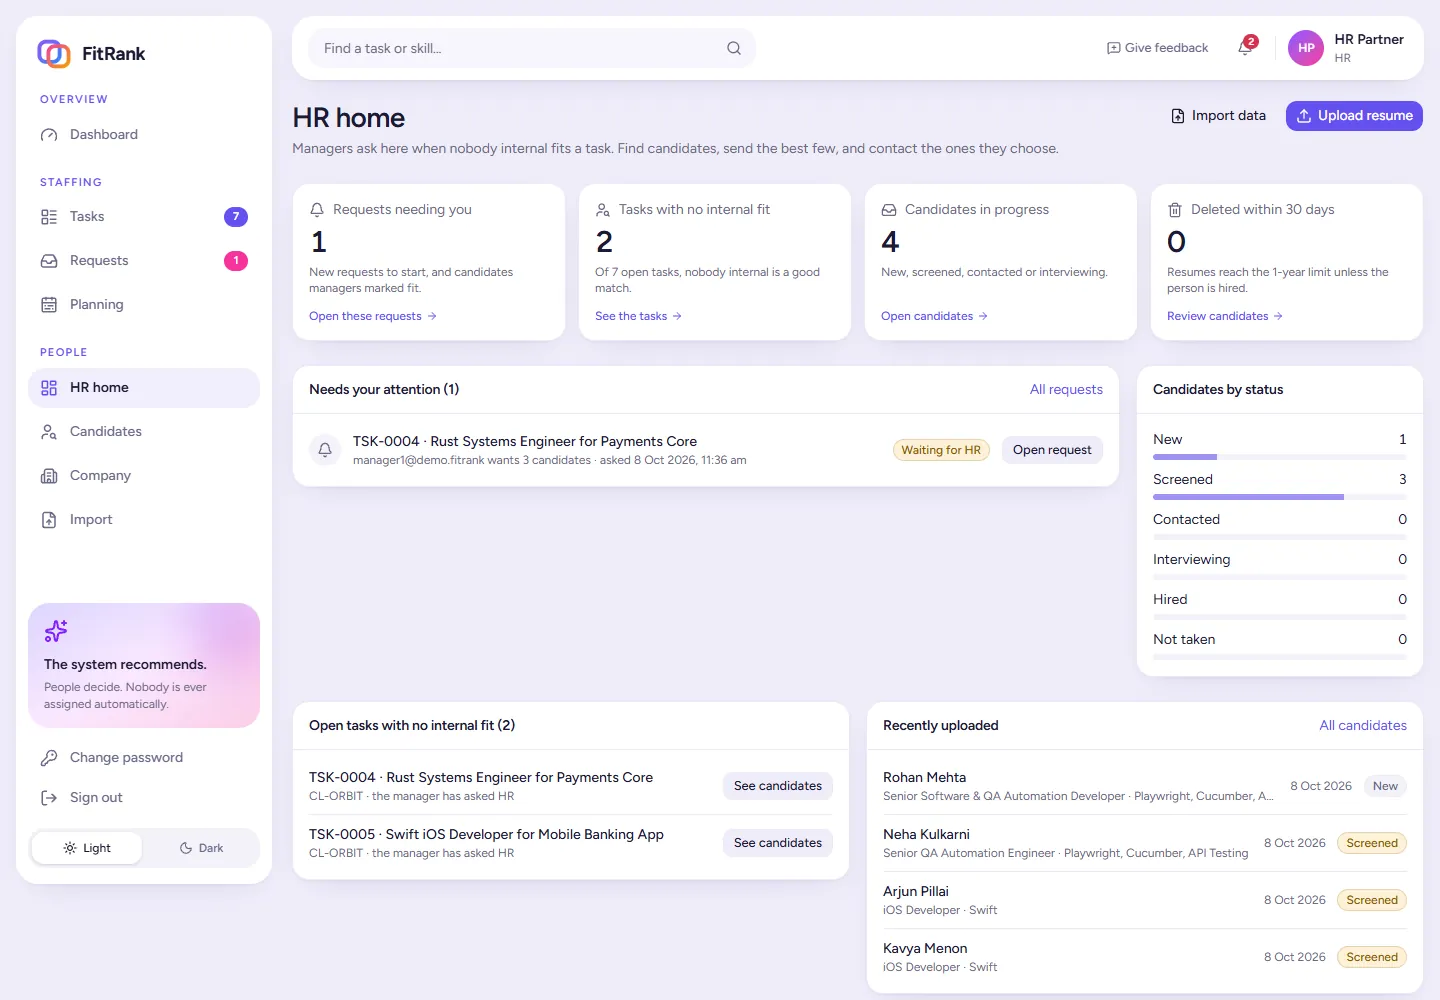
Task: Click the New candidates progress bar
Action: 1280,457
